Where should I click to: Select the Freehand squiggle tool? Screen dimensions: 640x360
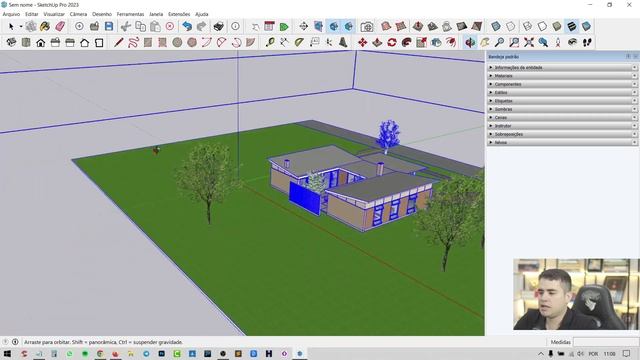[133, 42]
